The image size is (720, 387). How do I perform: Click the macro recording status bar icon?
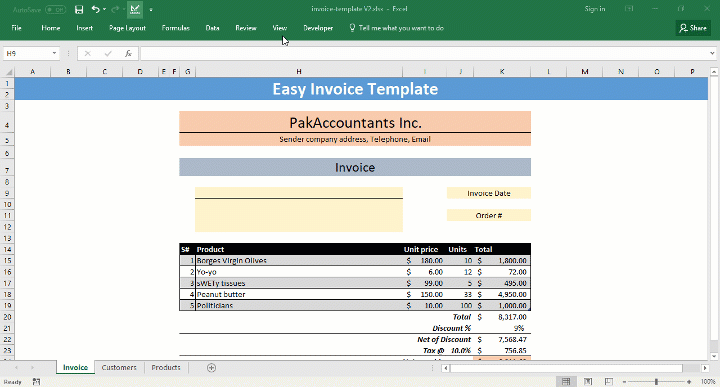click(x=37, y=382)
